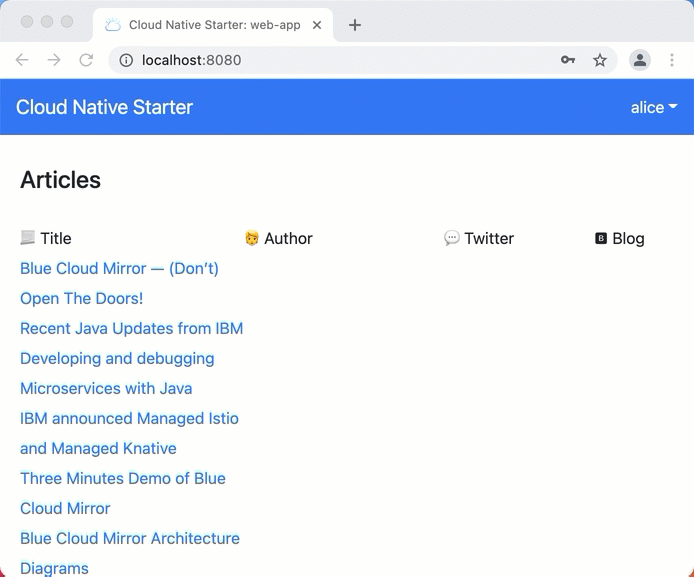Open Recent Java Updates from IBM
This screenshot has width=694, height=577.
click(x=131, y=328)
